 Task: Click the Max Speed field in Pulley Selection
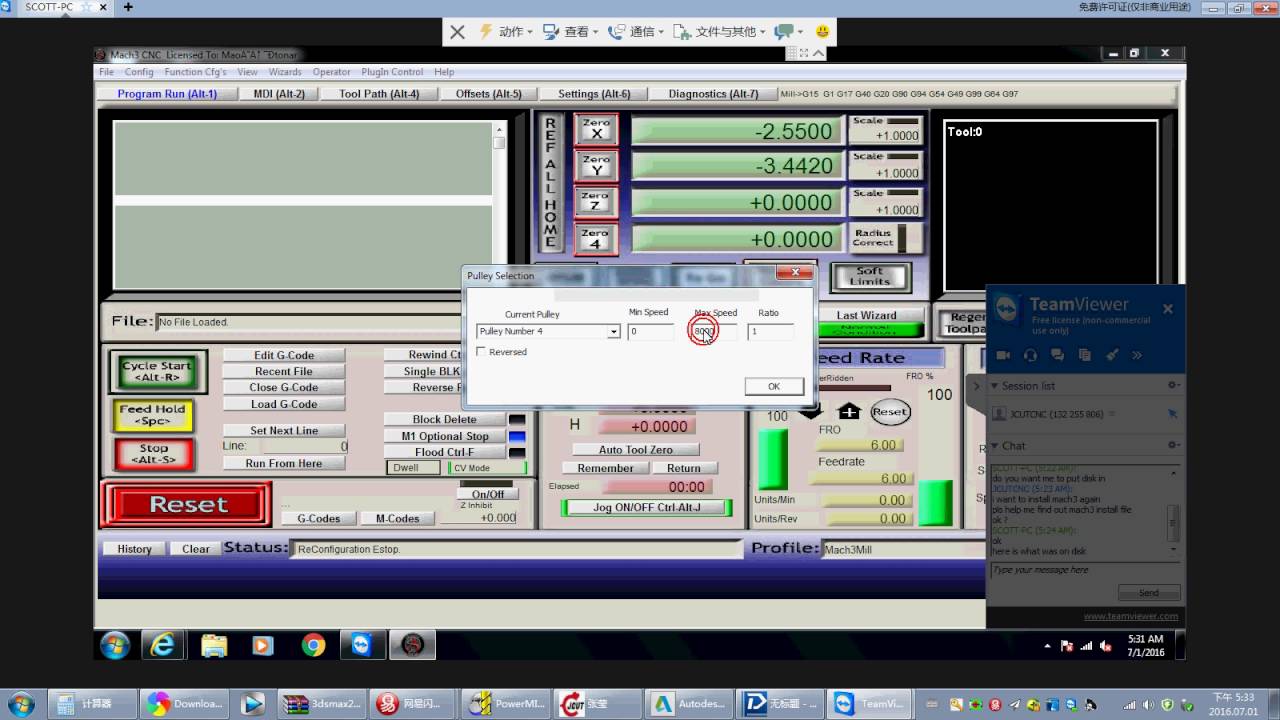(x=714, y=331)
